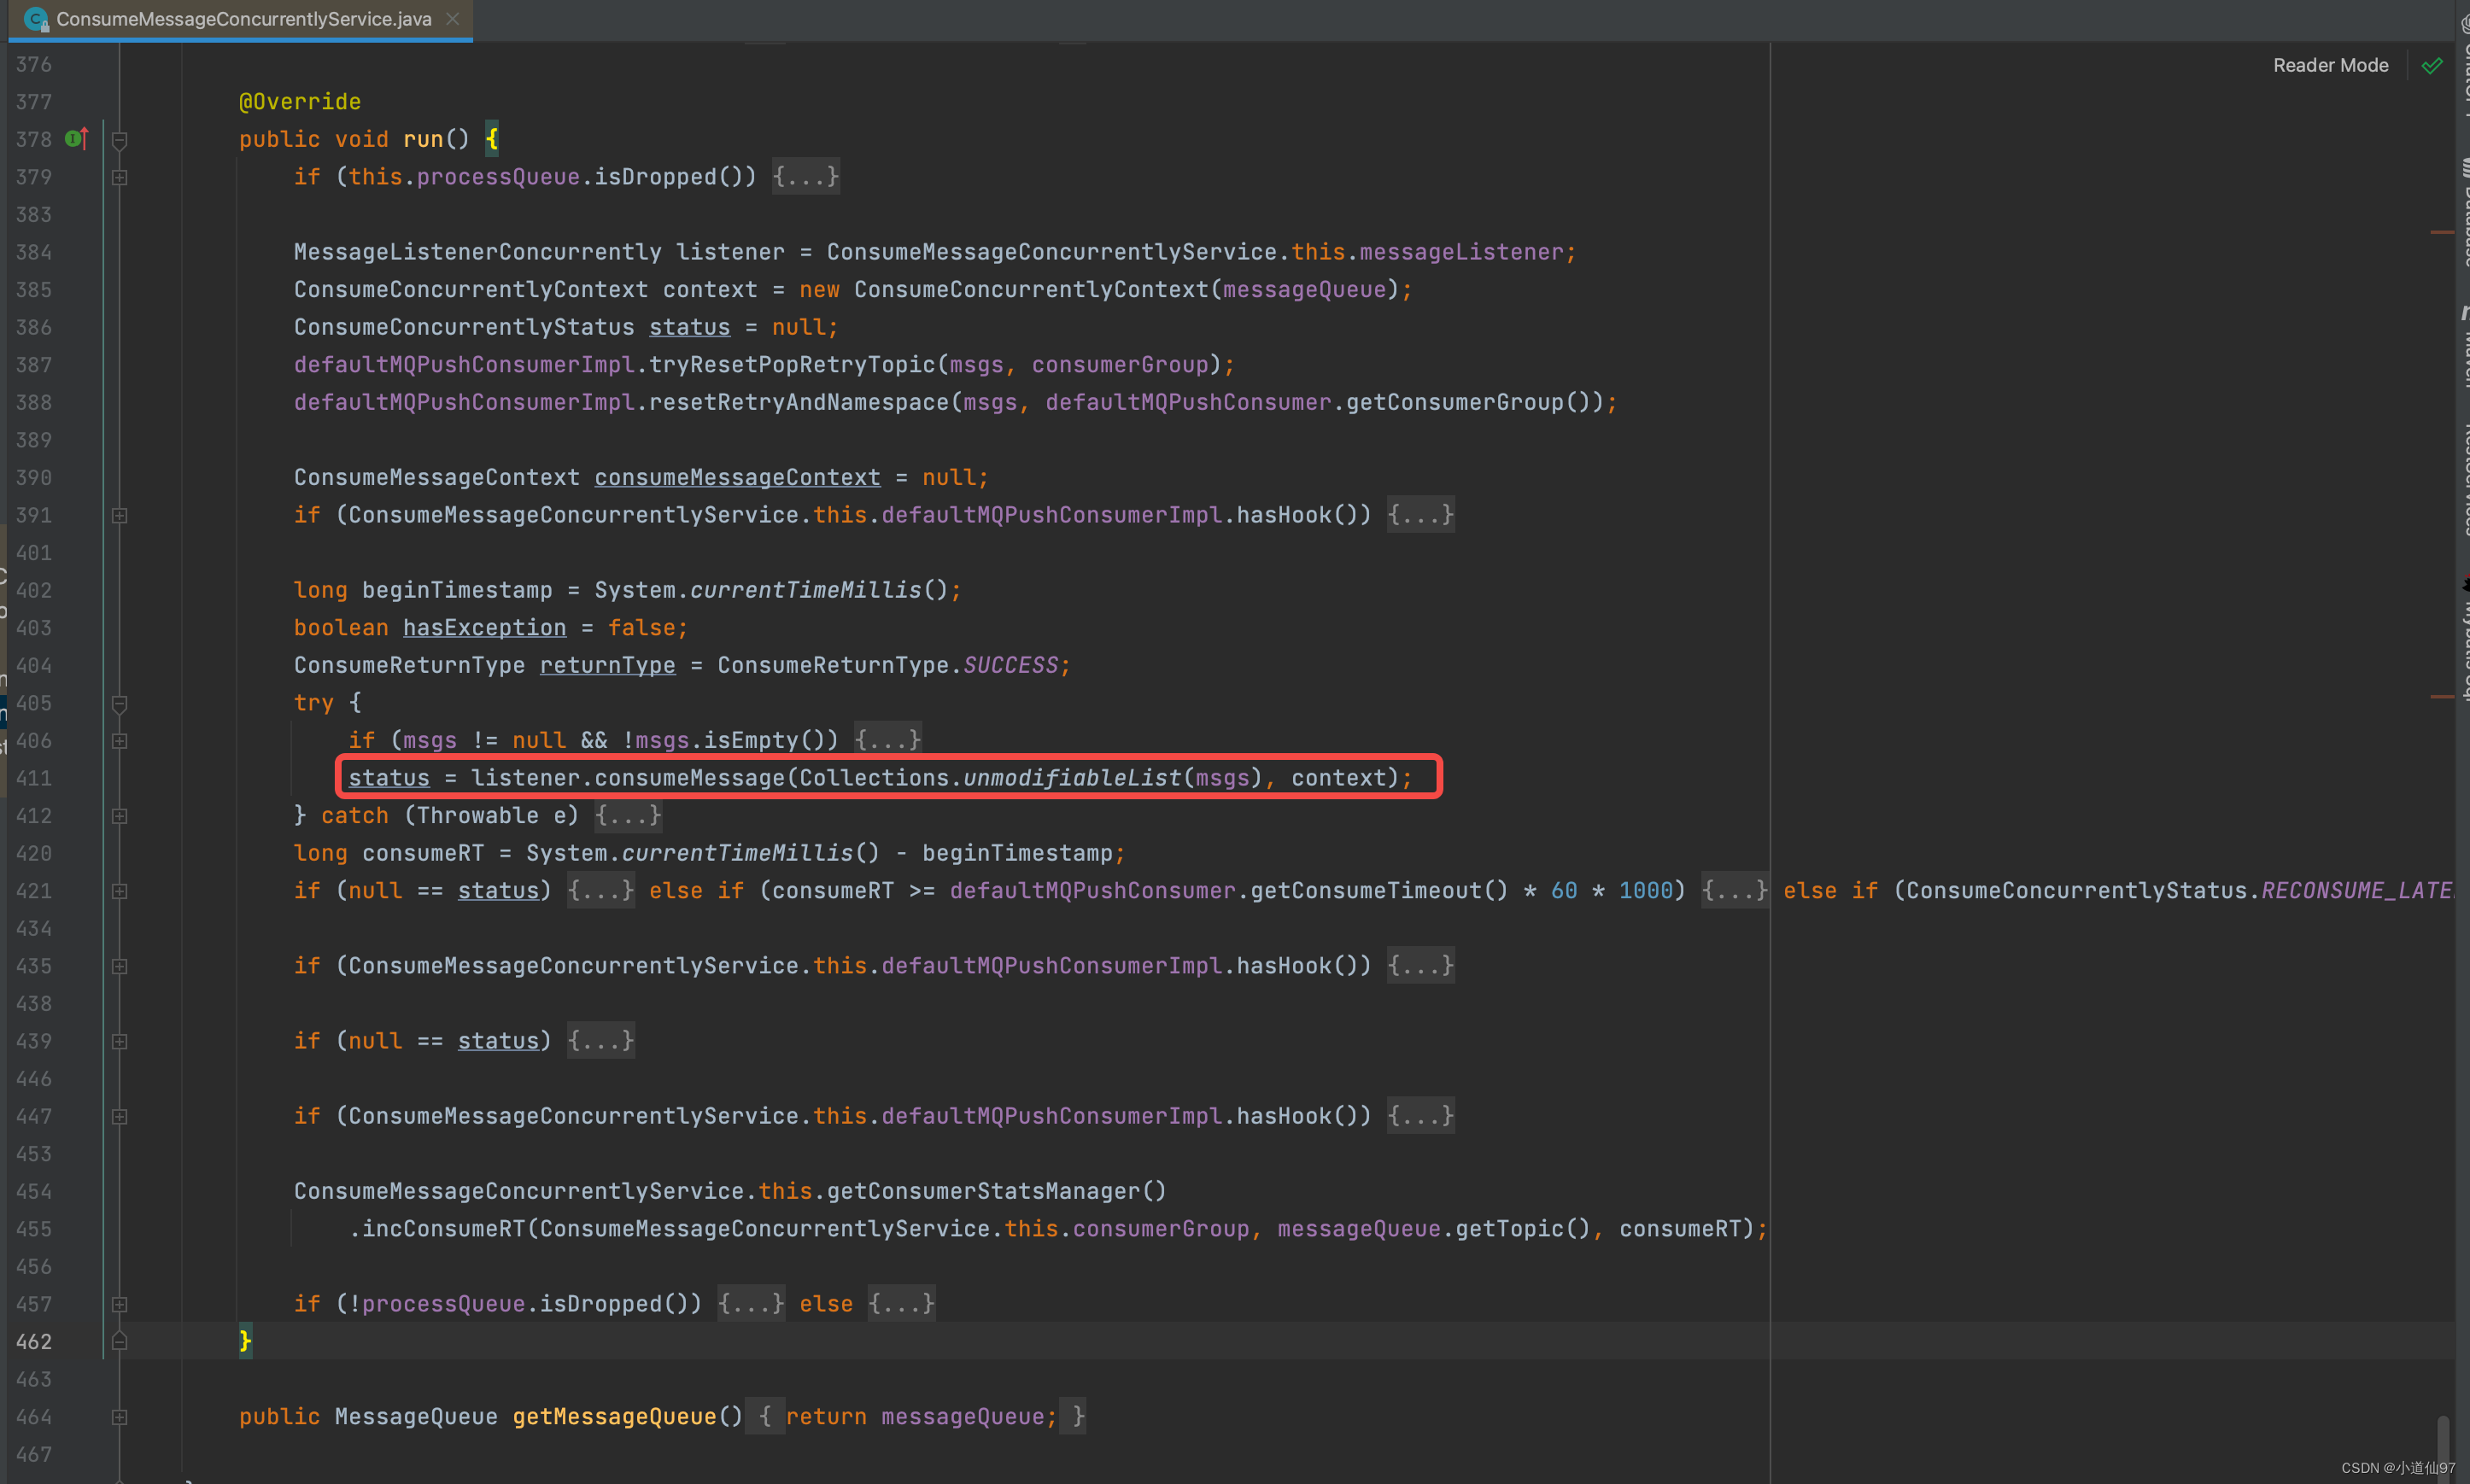Viewport: 2470px width, 1484px height.
Task: Click the consumeMessage call on line 411
Action: [x=689, y=778]
